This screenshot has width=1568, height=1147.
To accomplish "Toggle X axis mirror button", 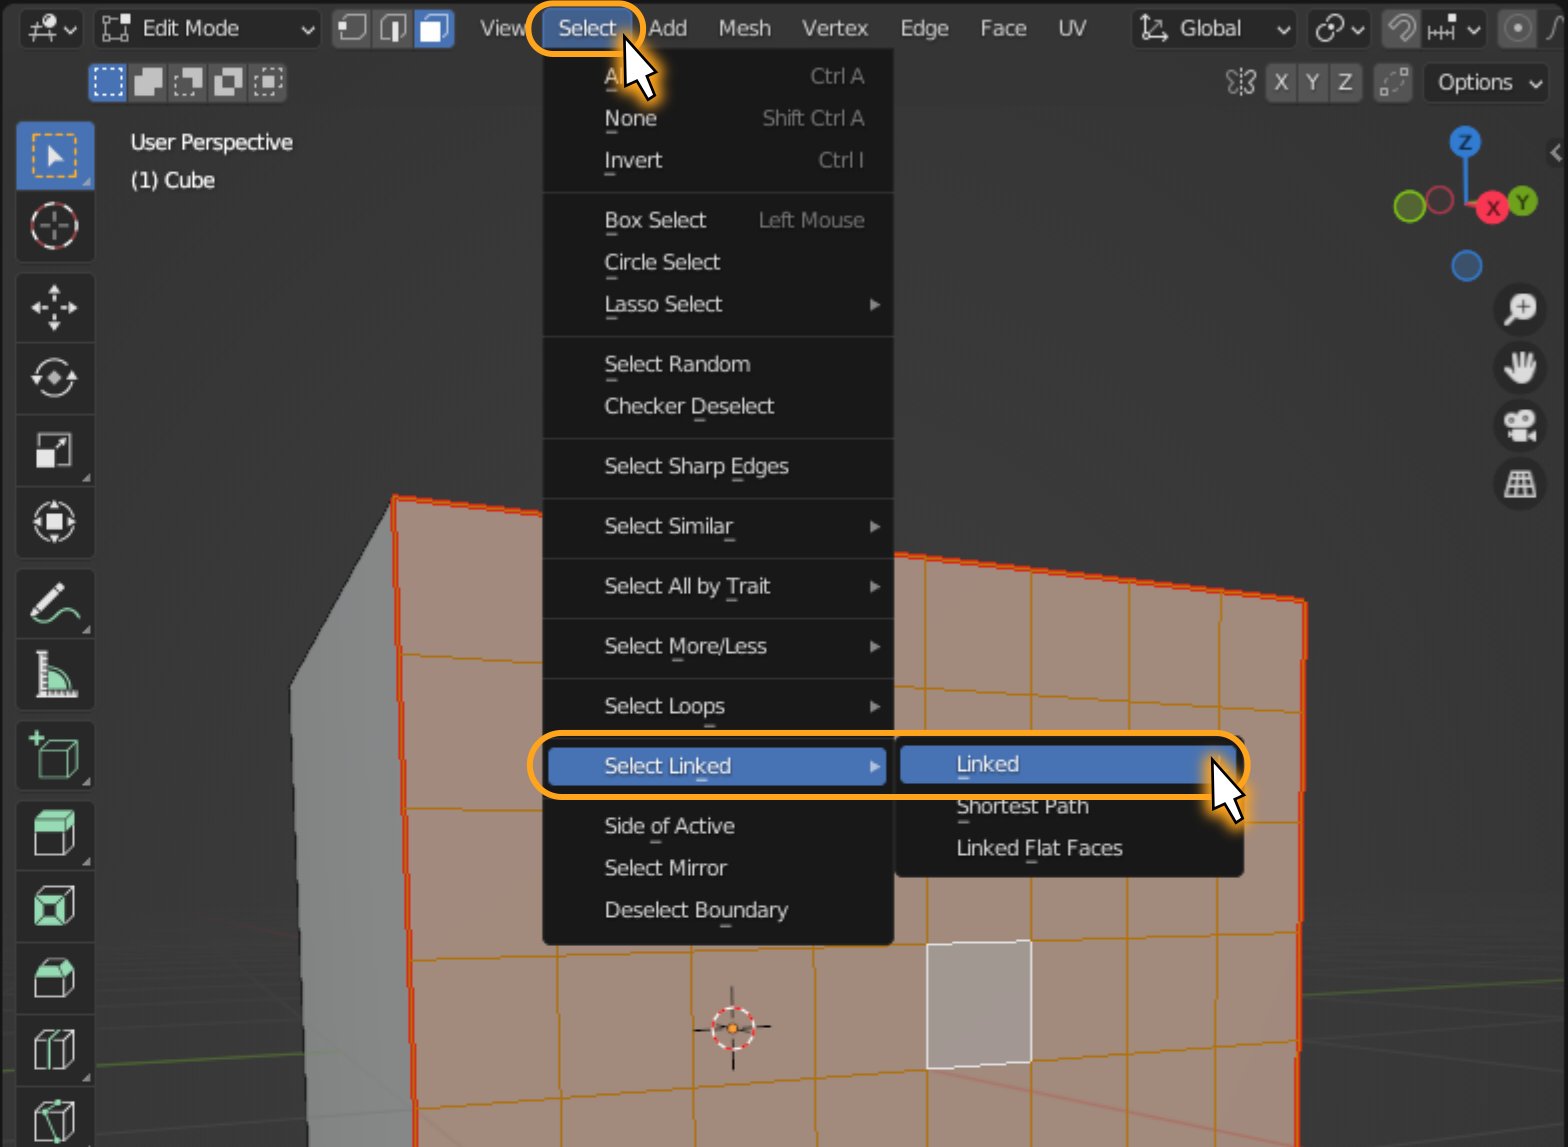I will 1280,82.
